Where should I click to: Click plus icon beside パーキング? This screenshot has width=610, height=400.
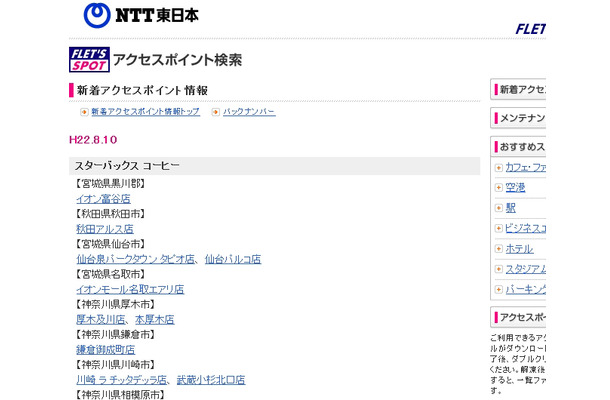point(498,289)
